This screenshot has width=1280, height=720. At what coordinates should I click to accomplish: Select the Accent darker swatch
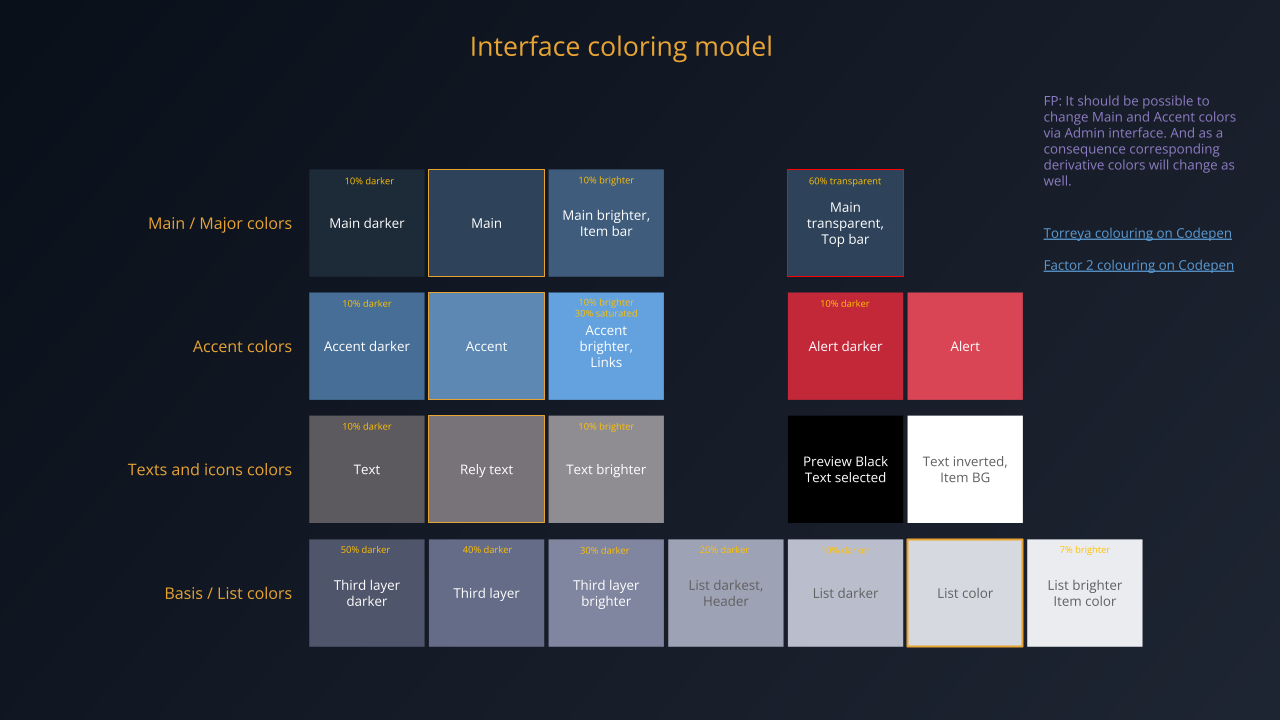click(x=366, y=345)
